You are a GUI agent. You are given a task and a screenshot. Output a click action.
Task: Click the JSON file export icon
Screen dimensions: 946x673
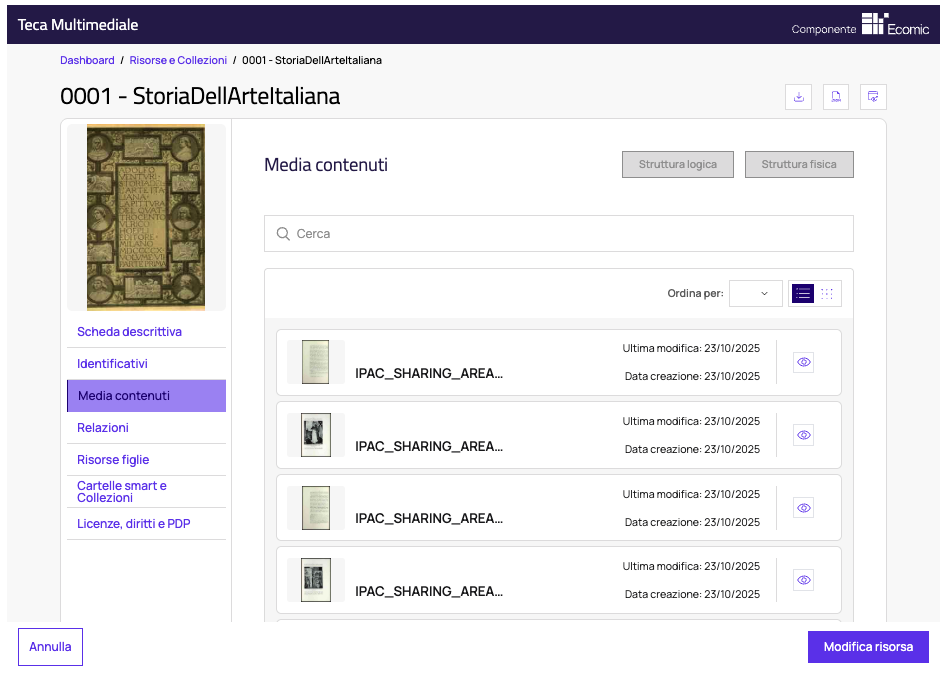point(836,97)
